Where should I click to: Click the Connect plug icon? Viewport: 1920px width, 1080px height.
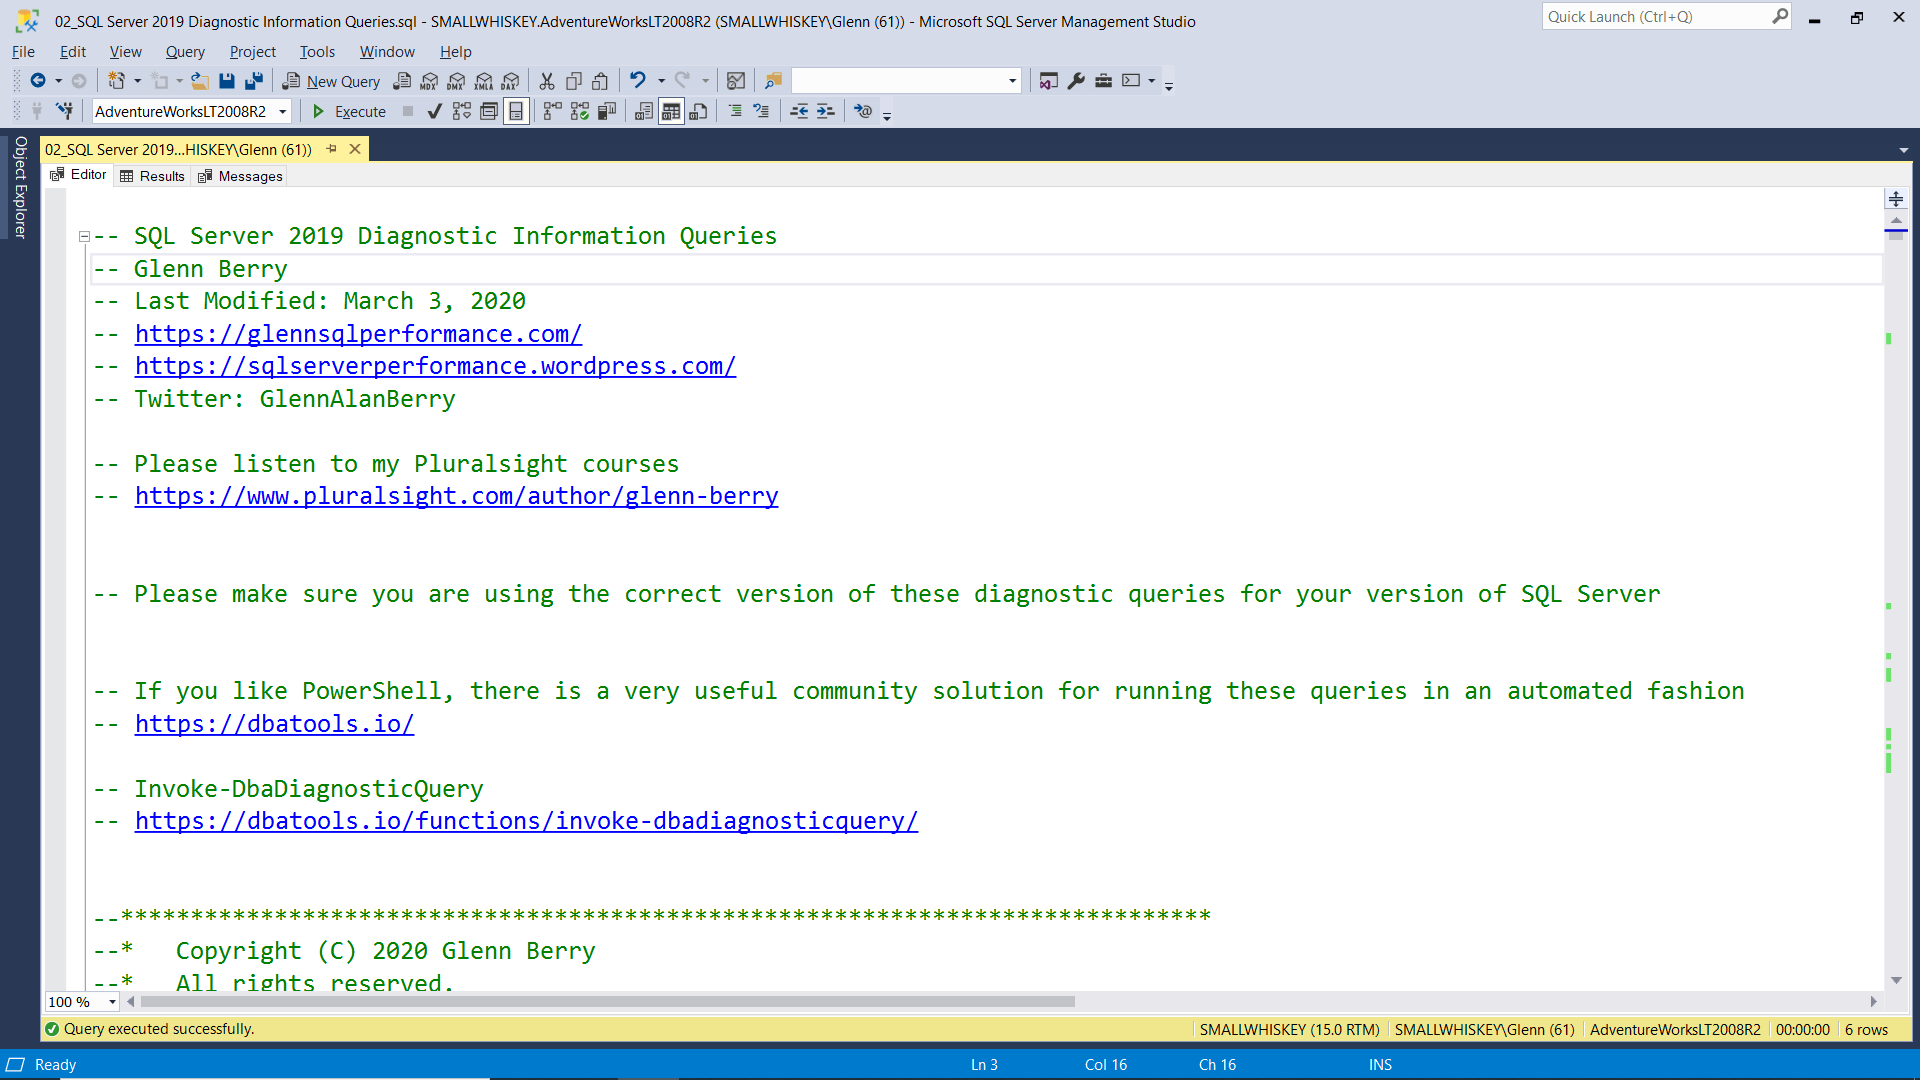click(37, 111)
